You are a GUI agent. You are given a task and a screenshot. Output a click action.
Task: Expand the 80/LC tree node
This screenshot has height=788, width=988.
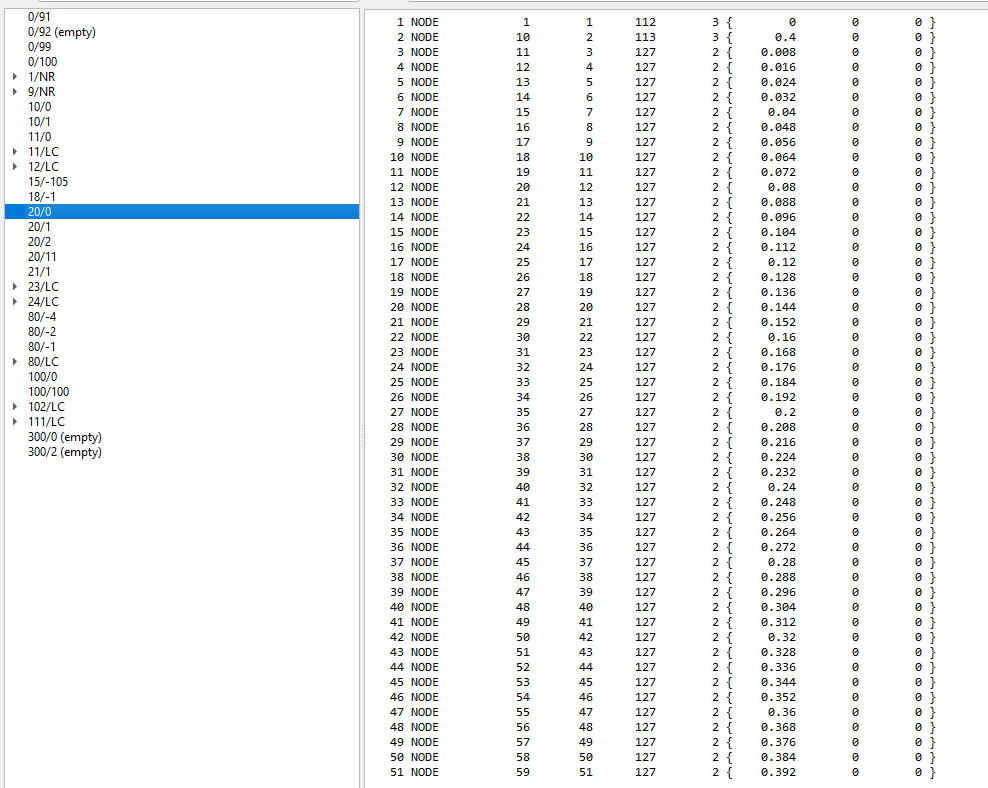(15, 362)
